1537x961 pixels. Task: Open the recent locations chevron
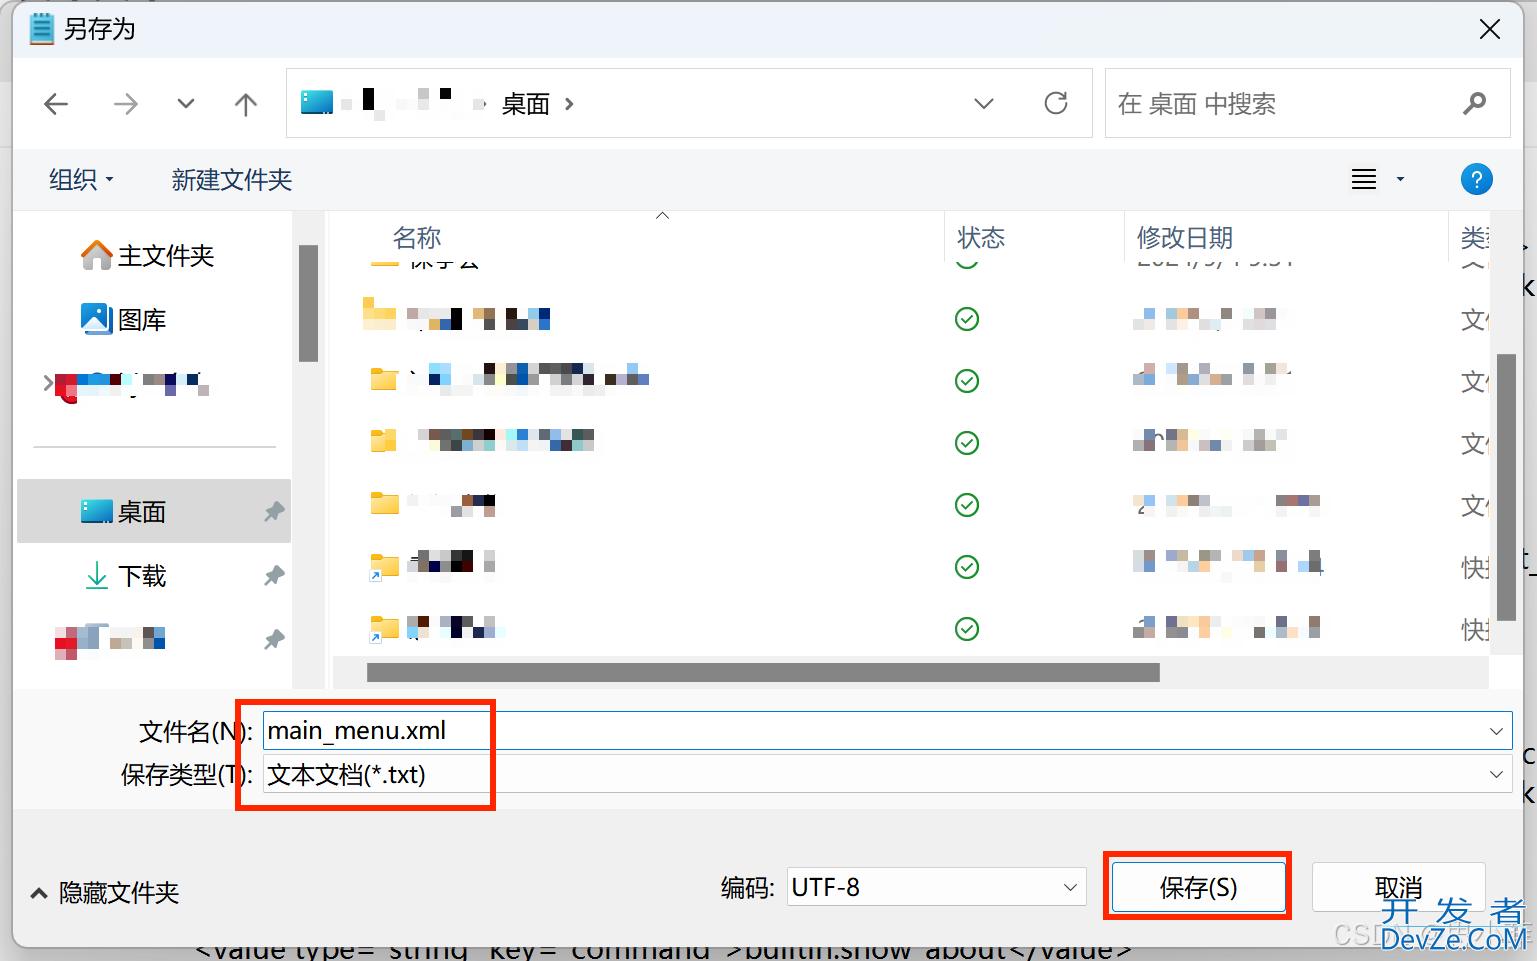[x=185, y=104]
